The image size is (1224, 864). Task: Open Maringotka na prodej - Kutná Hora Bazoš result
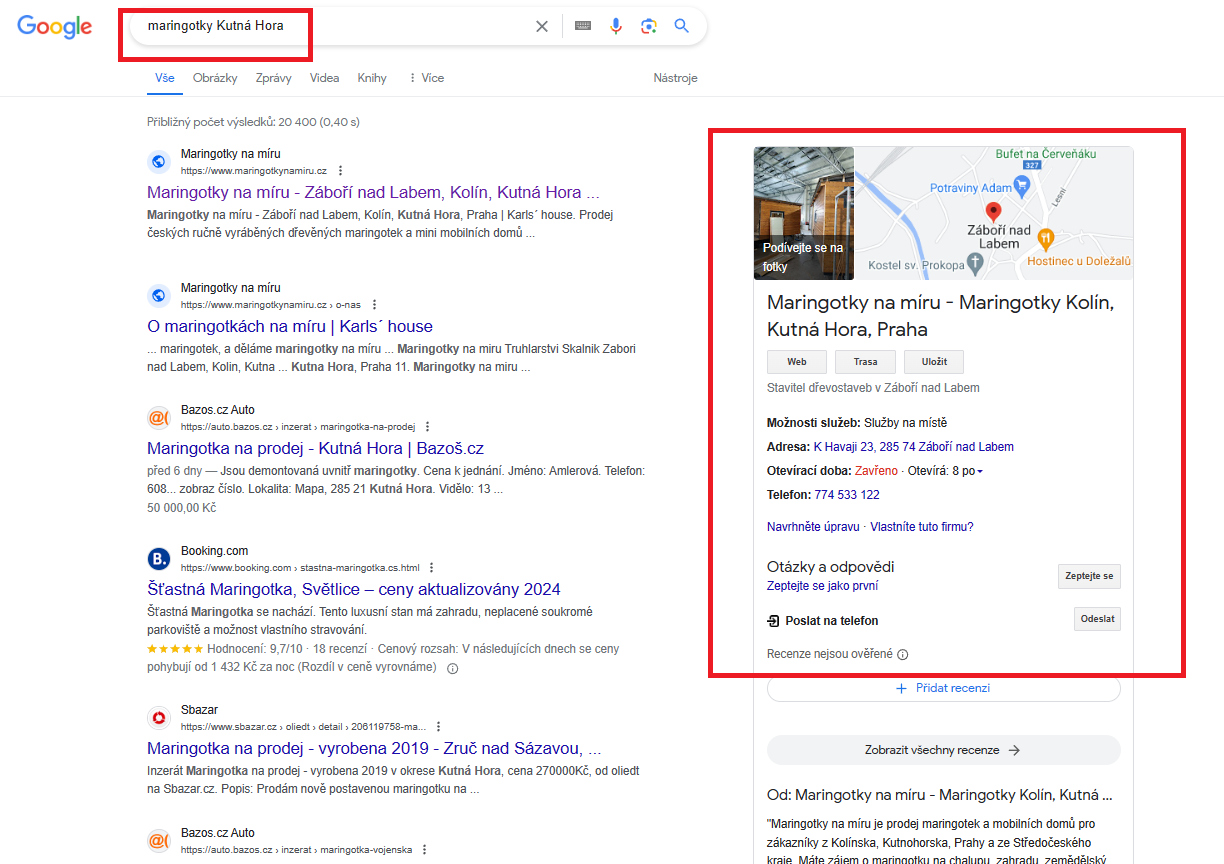[315, 448]
